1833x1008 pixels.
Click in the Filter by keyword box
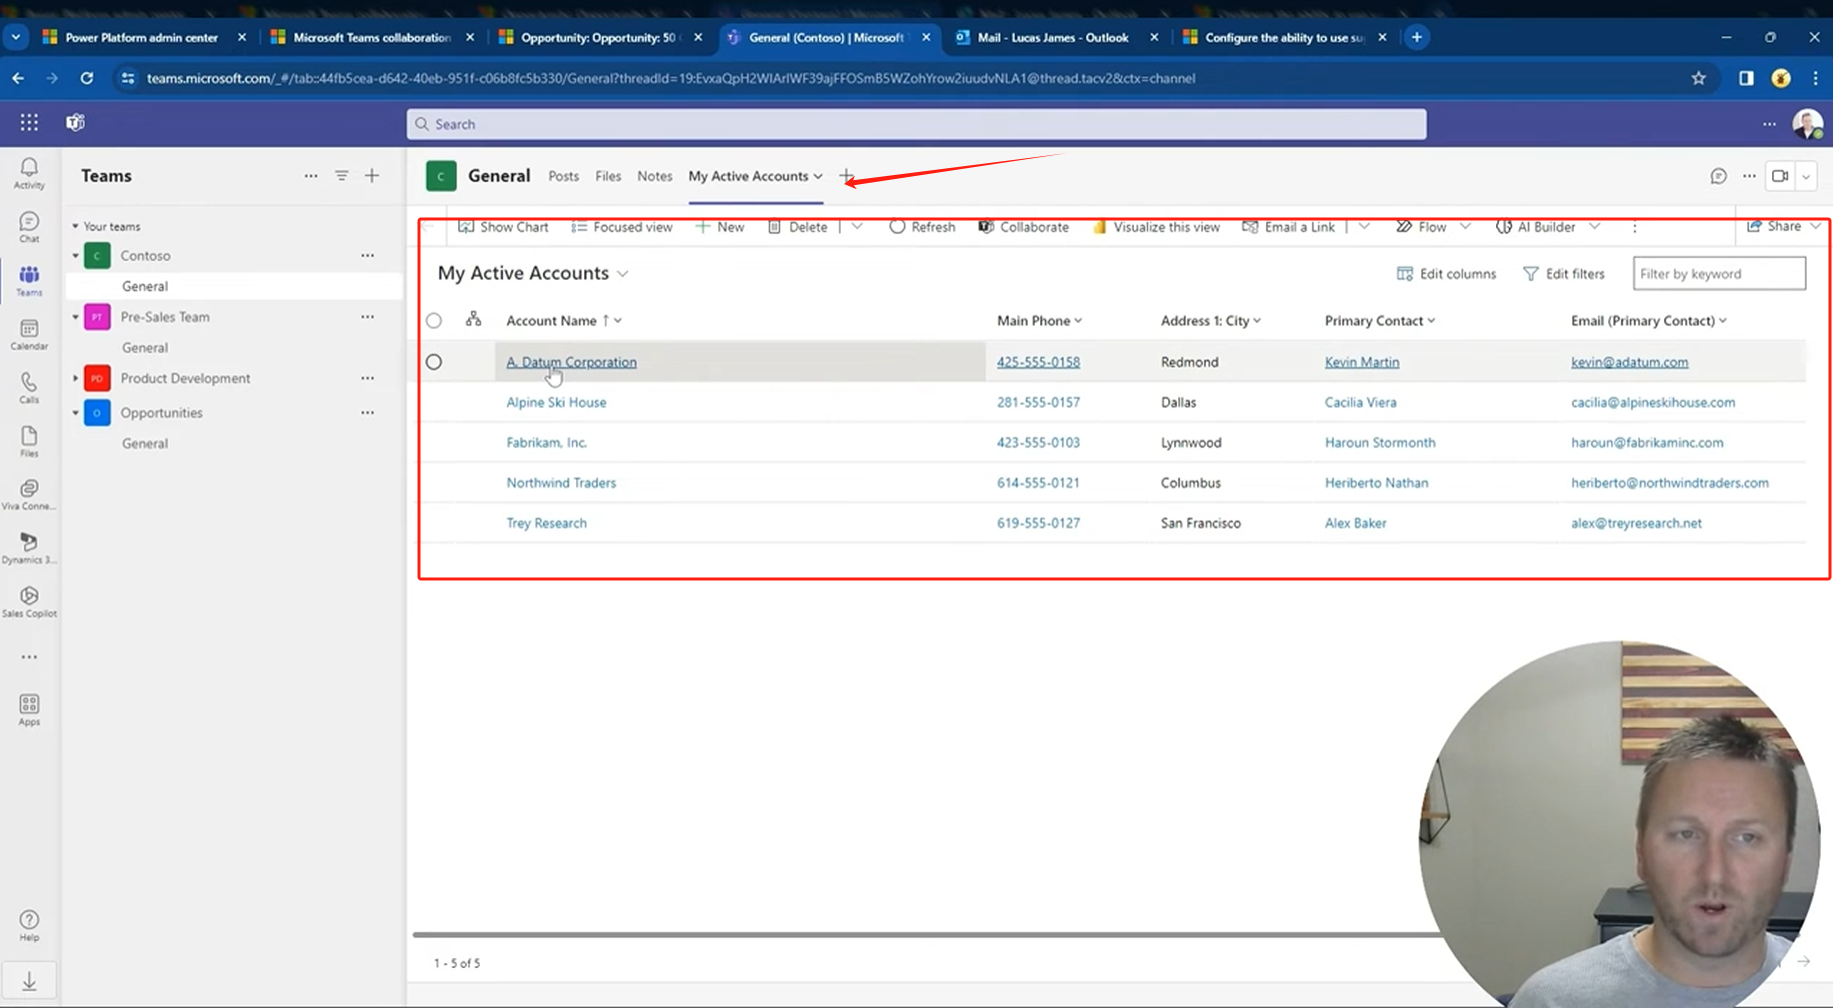(1719, 273)
